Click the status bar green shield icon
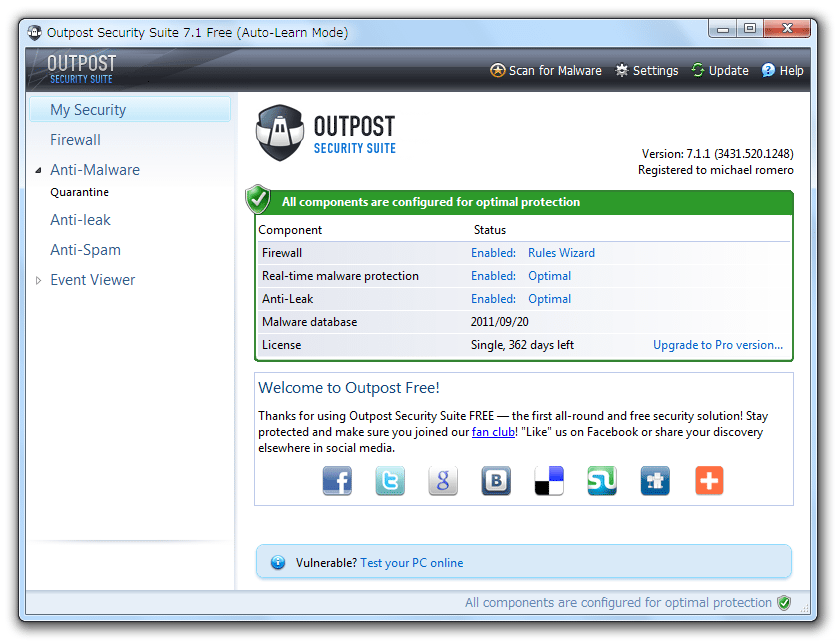The height and width of the screenshot is (642, 839). click(784, 603)
